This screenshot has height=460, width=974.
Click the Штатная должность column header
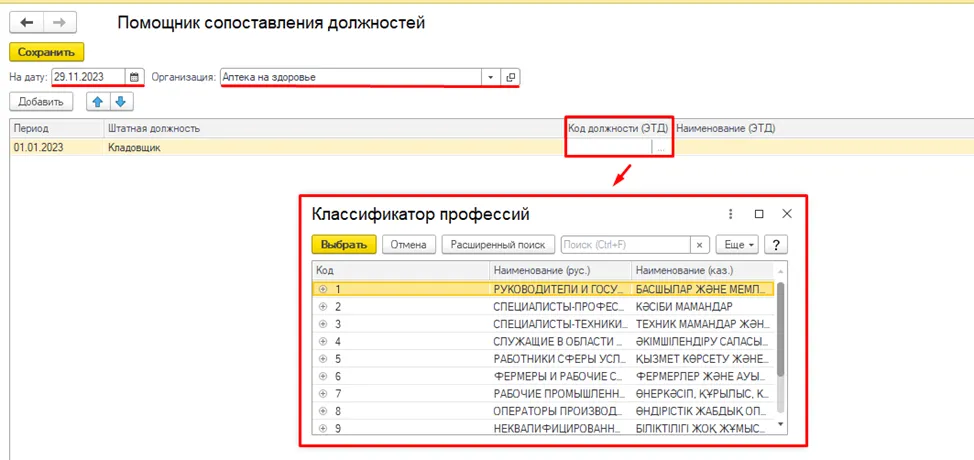point(334,129)
